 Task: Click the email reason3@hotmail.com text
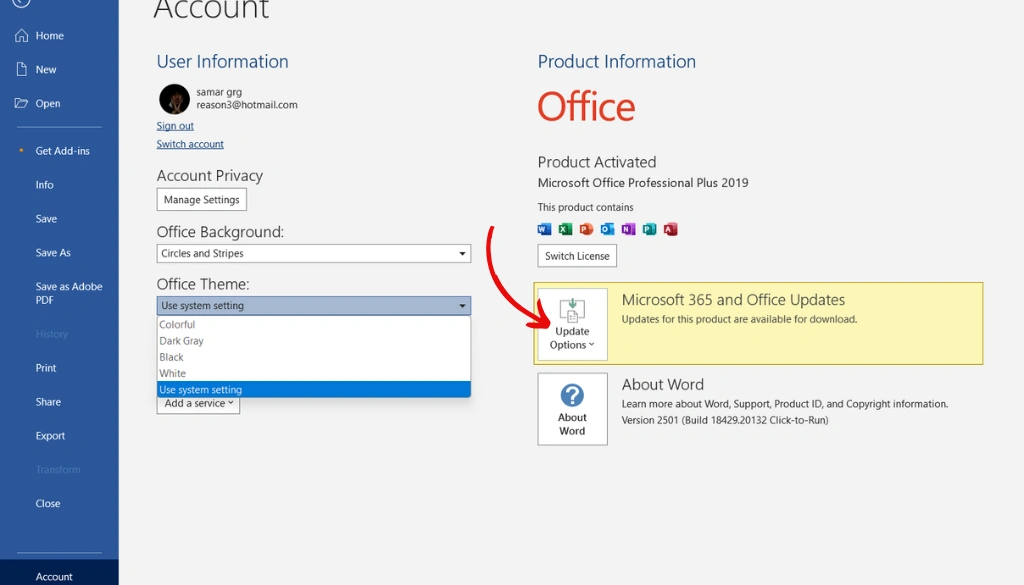247,104
